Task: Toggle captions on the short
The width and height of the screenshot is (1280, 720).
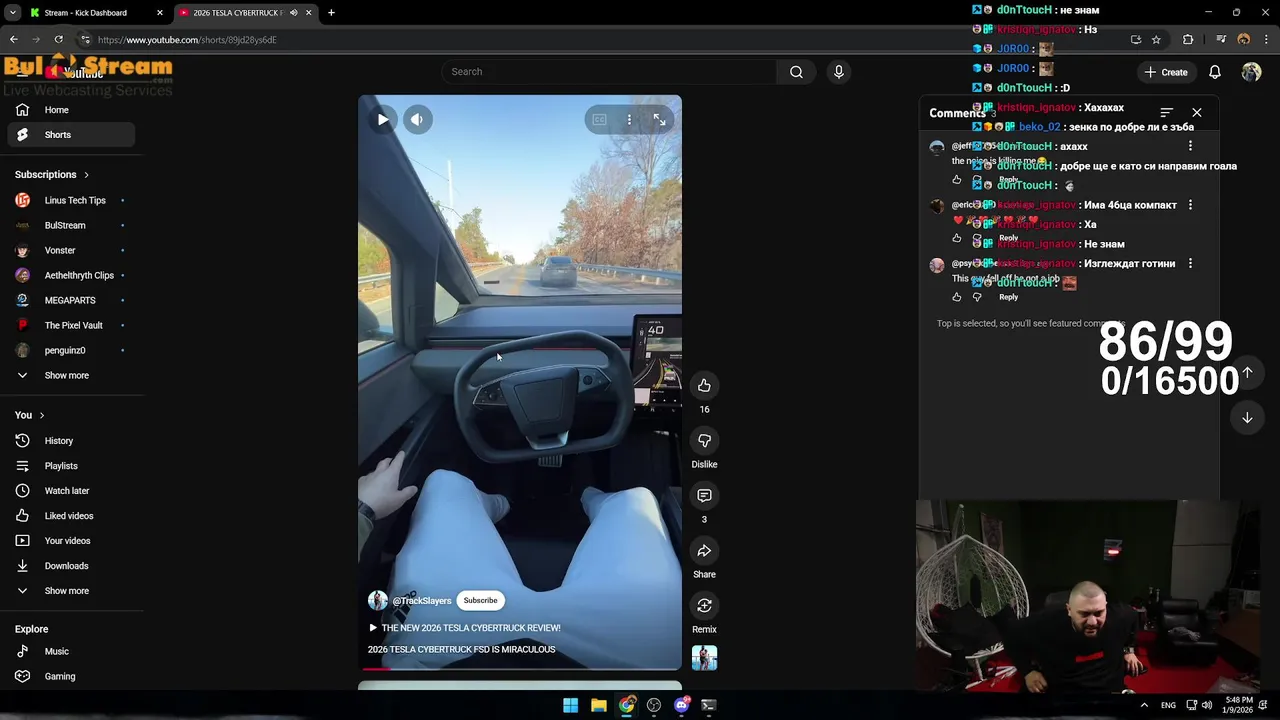Action: [x=599, y=120]
